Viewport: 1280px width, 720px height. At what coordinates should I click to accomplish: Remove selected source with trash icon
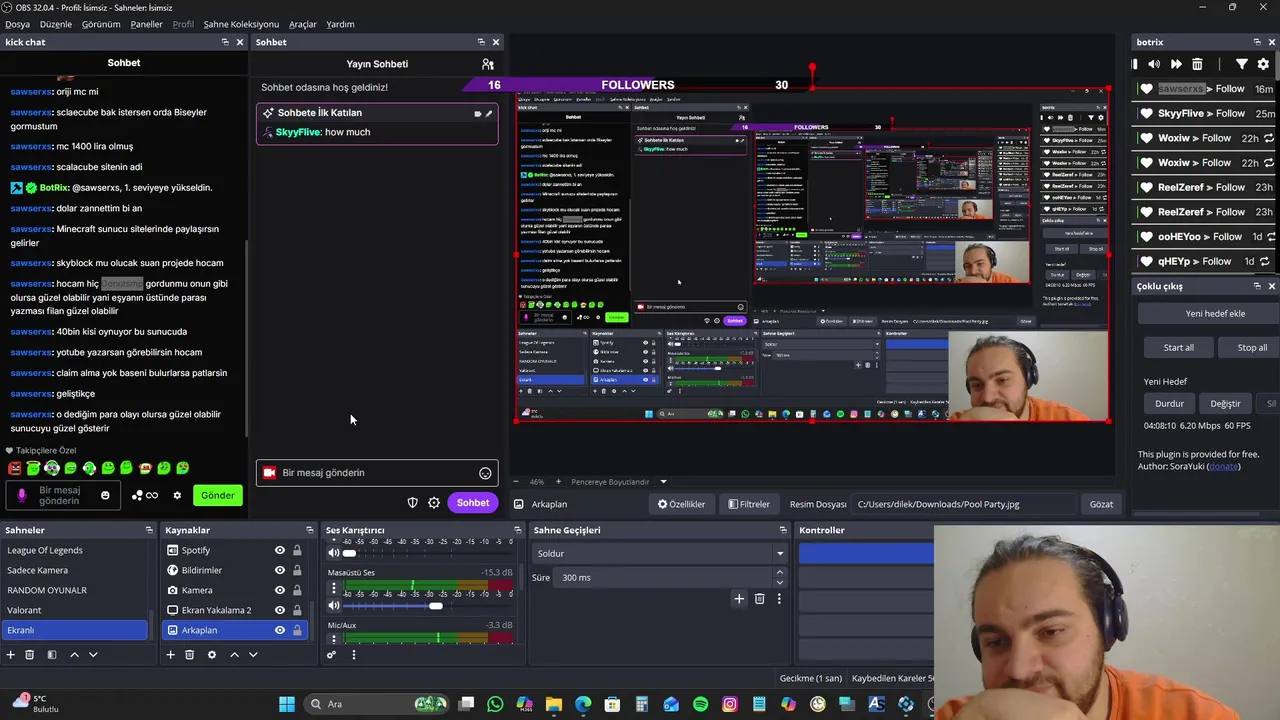(x=189, y=655)
